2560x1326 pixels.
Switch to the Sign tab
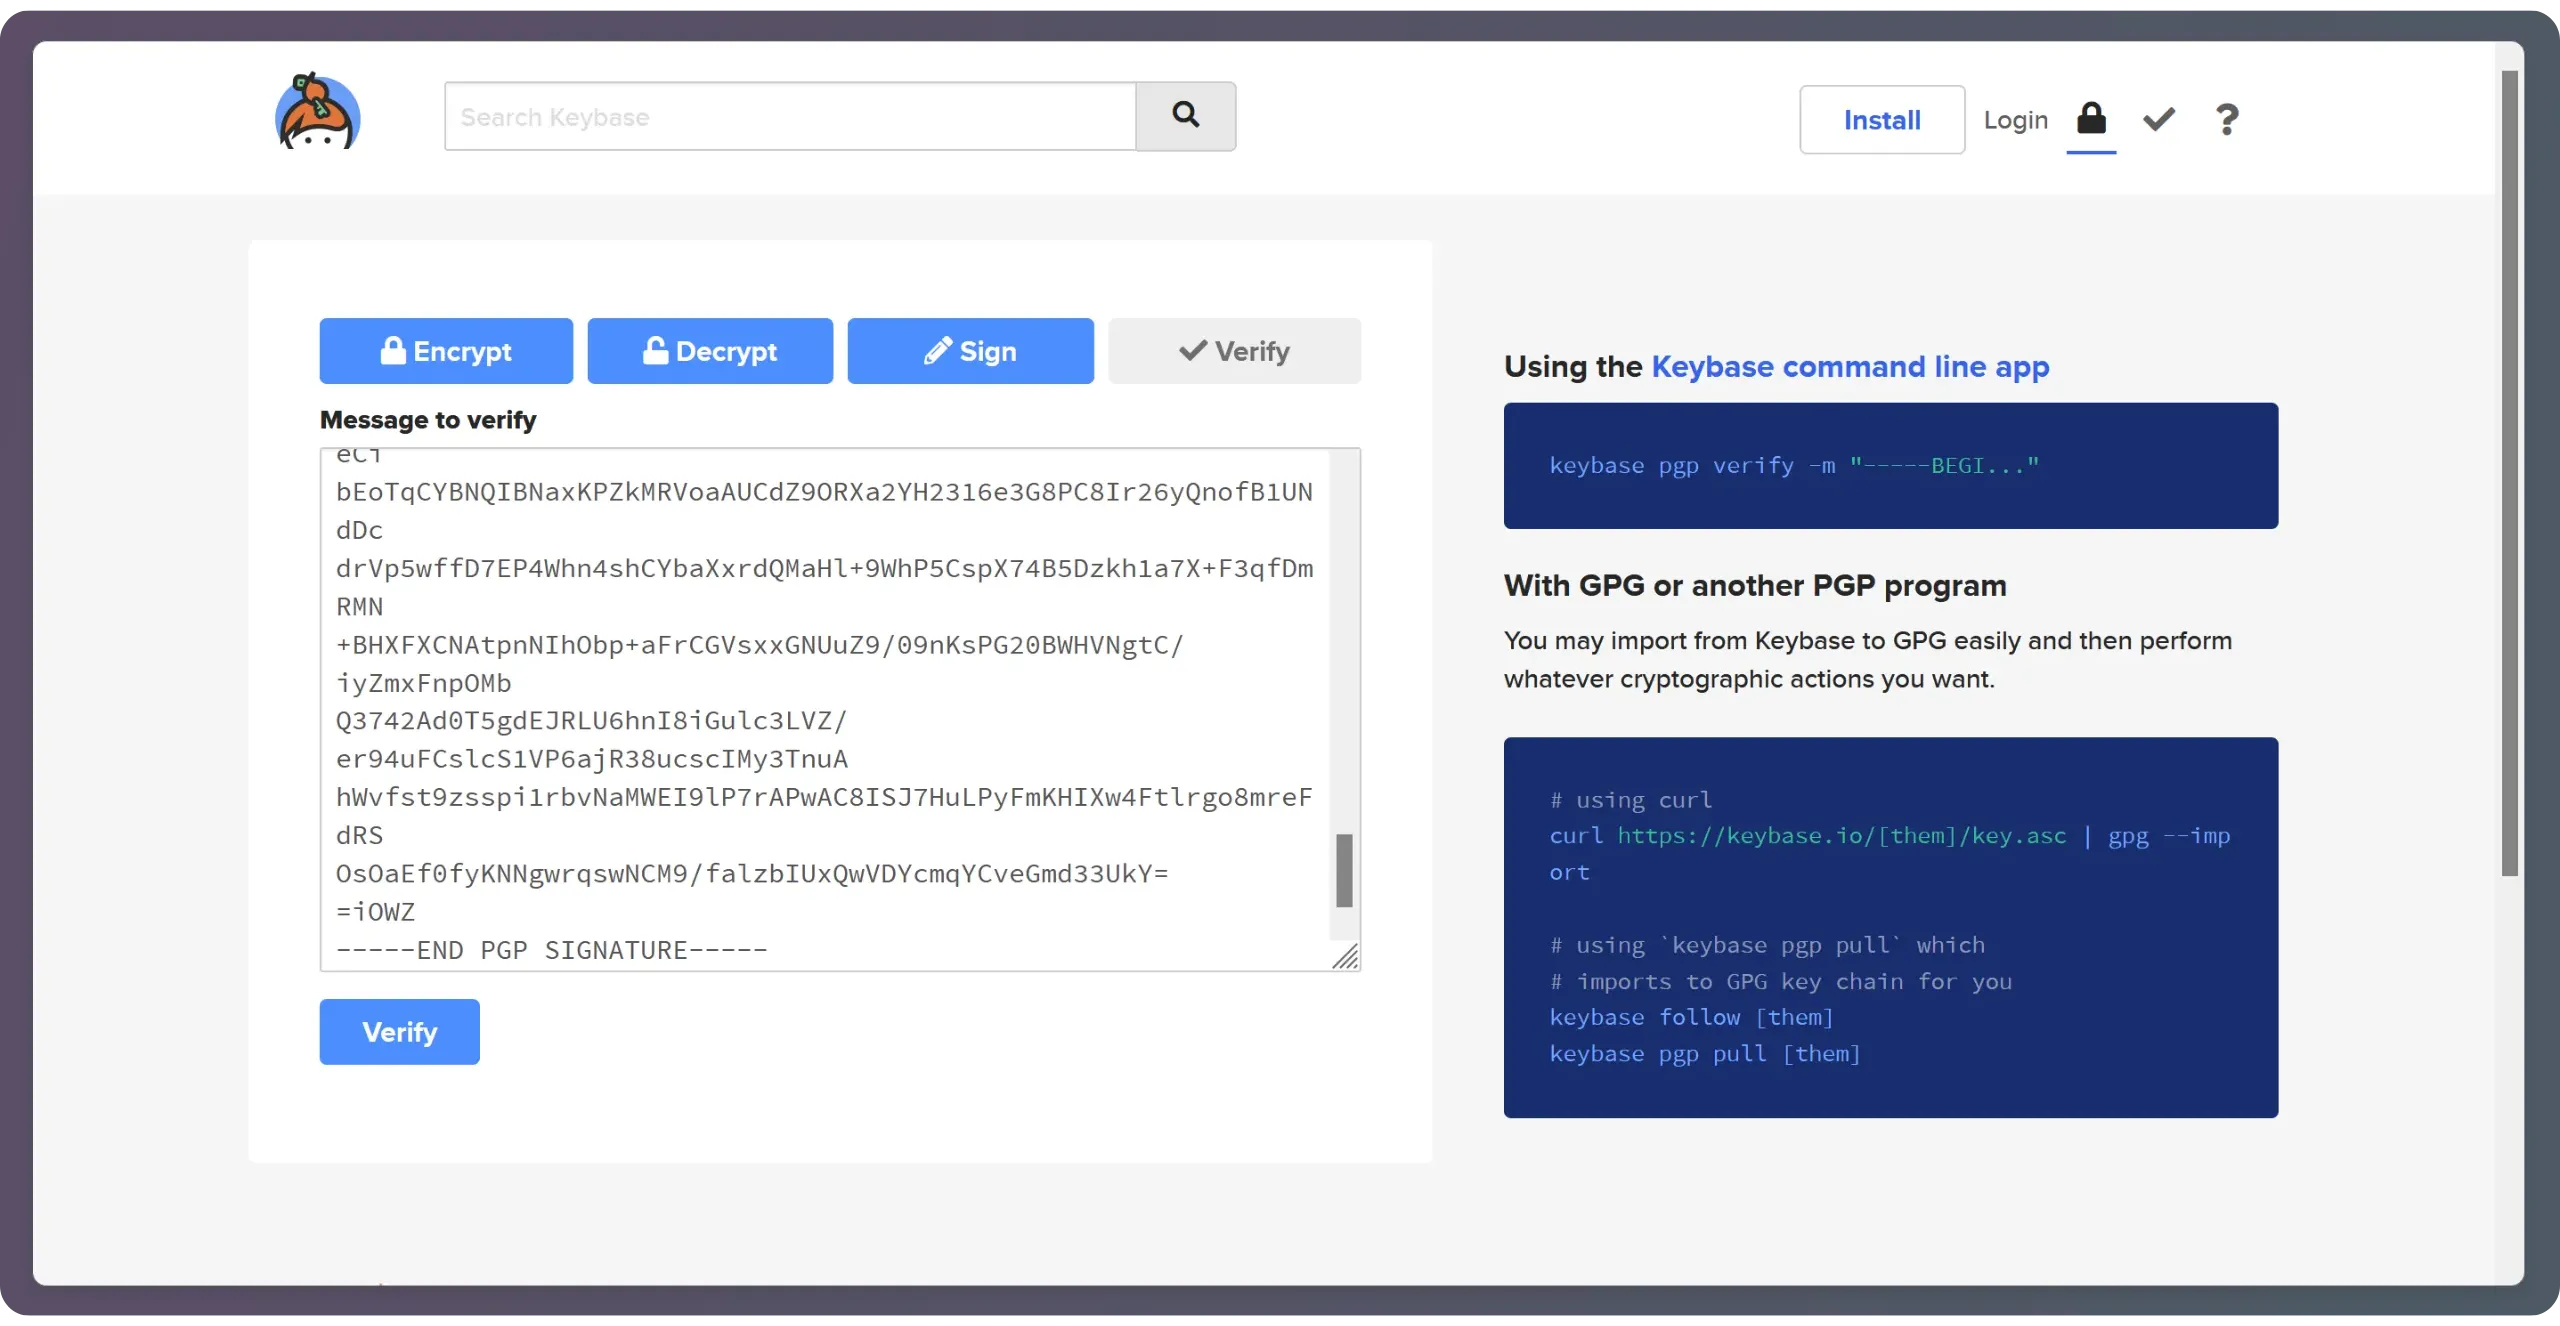[x=970, y=351]
